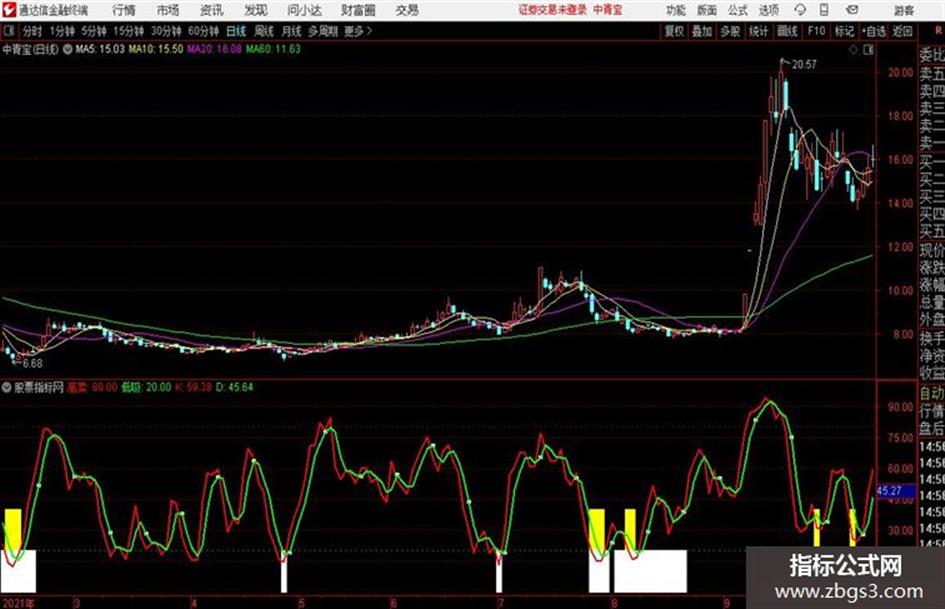Click the mobile phone icon

point(824,10)
